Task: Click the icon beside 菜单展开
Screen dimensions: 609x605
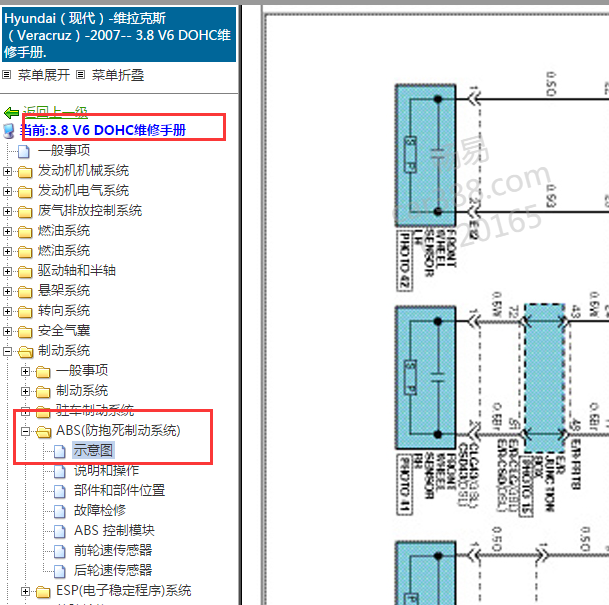Action: pyautogui.click(x=7, y=75)
